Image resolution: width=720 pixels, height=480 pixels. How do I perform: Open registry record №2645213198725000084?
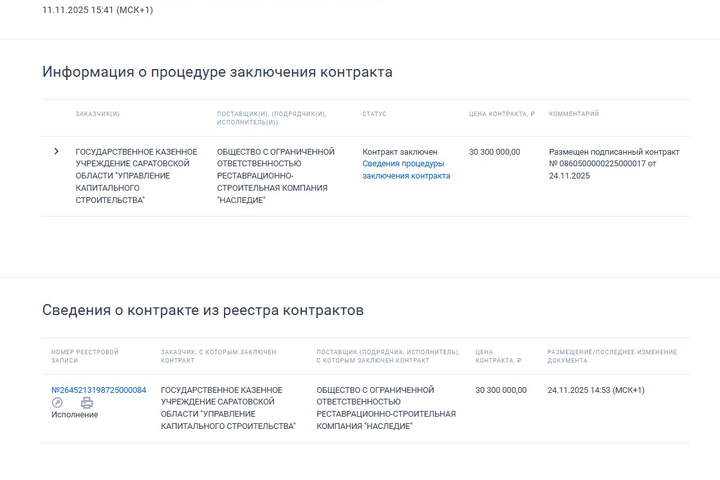click(99, 390)
